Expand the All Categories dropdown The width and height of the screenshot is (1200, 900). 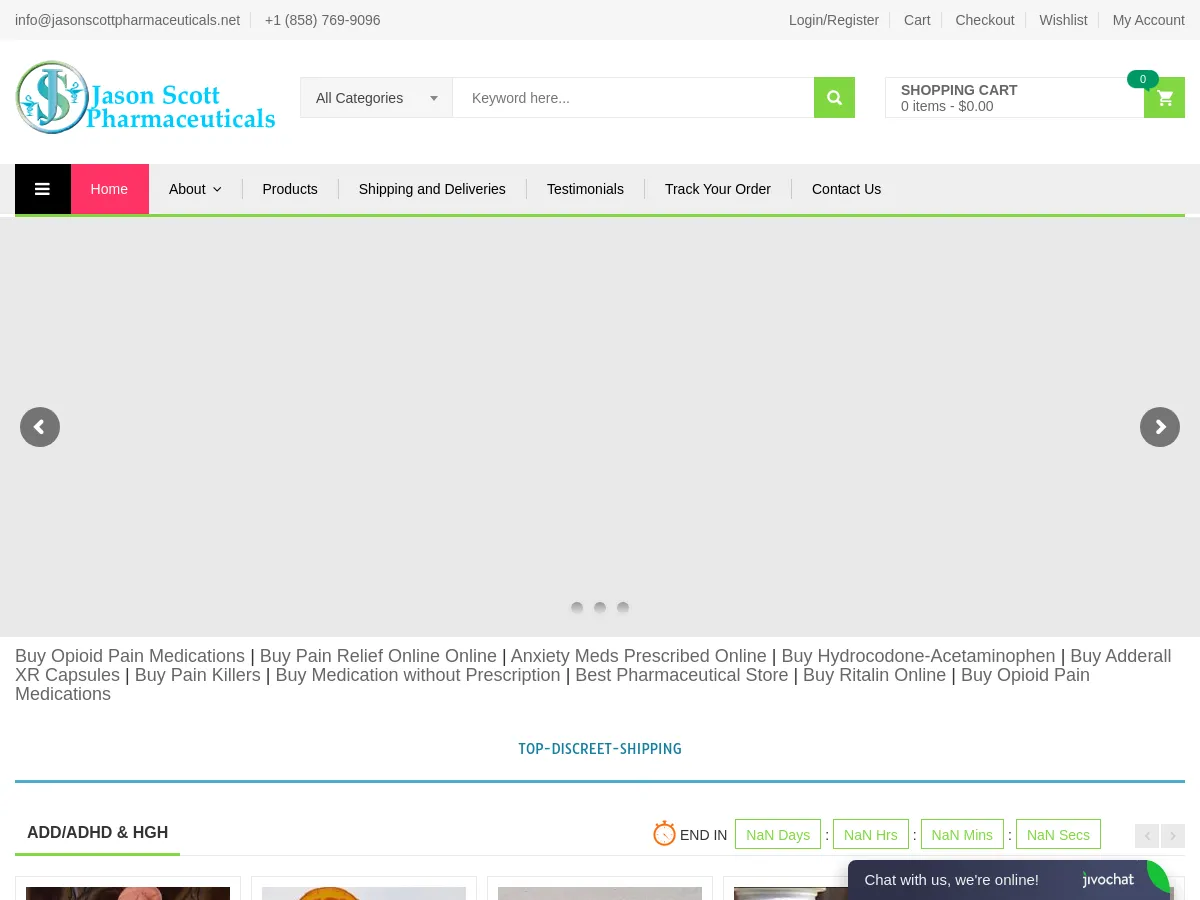coord(376,98)
